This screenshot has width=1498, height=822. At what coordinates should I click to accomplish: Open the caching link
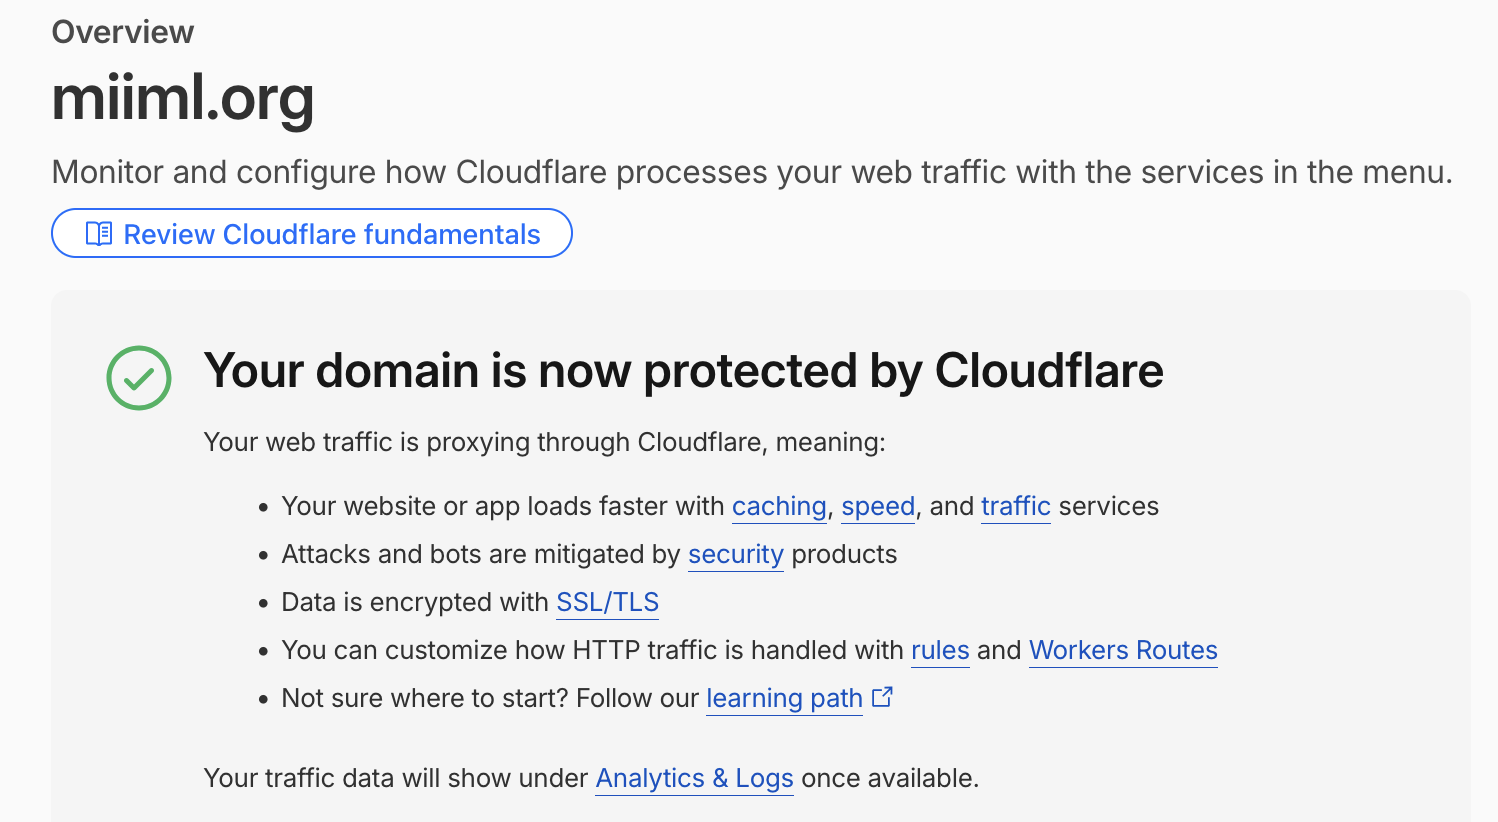(779, 506)
